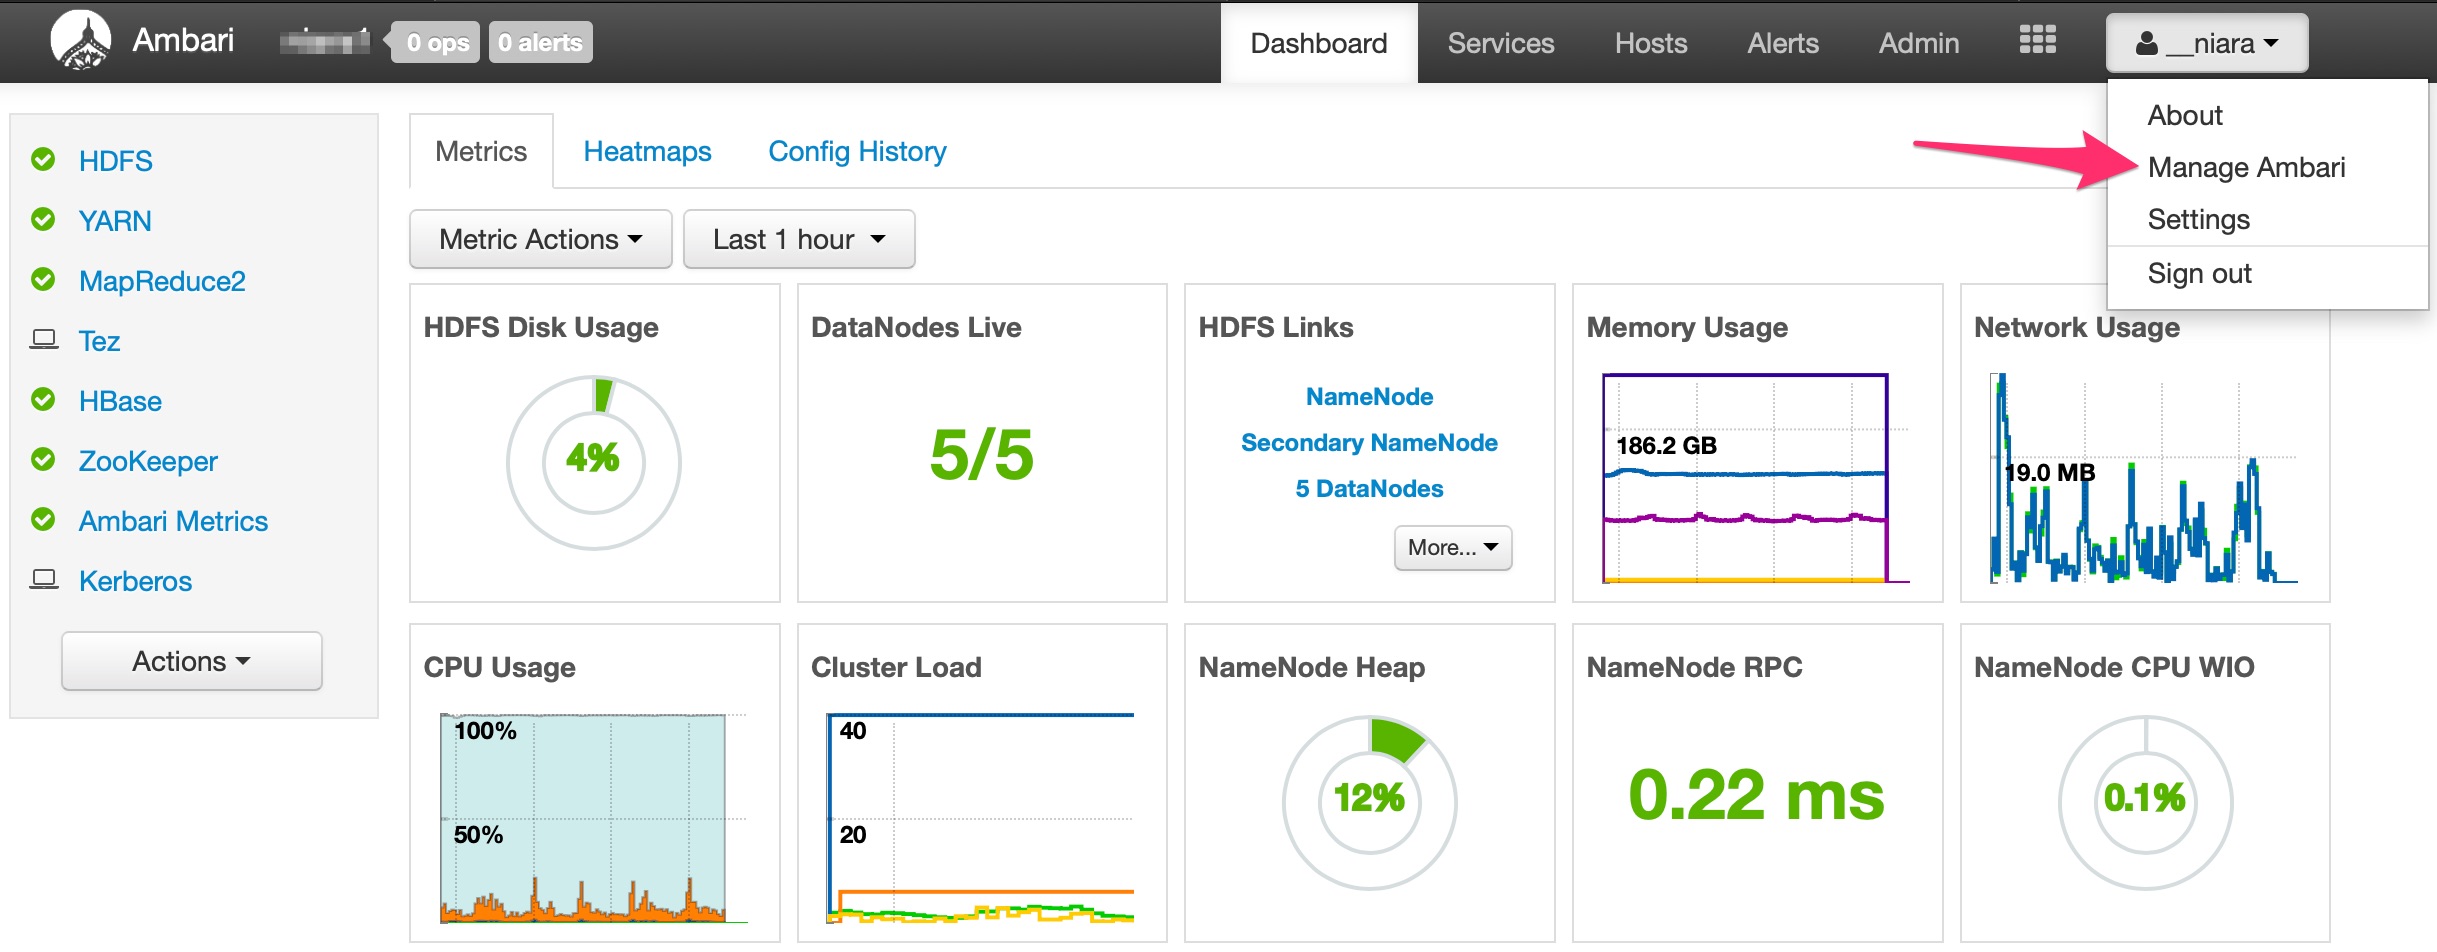Screen dimensions: 2437x952
Task: Open the Hosts tab
Action: pos(1650,43)
